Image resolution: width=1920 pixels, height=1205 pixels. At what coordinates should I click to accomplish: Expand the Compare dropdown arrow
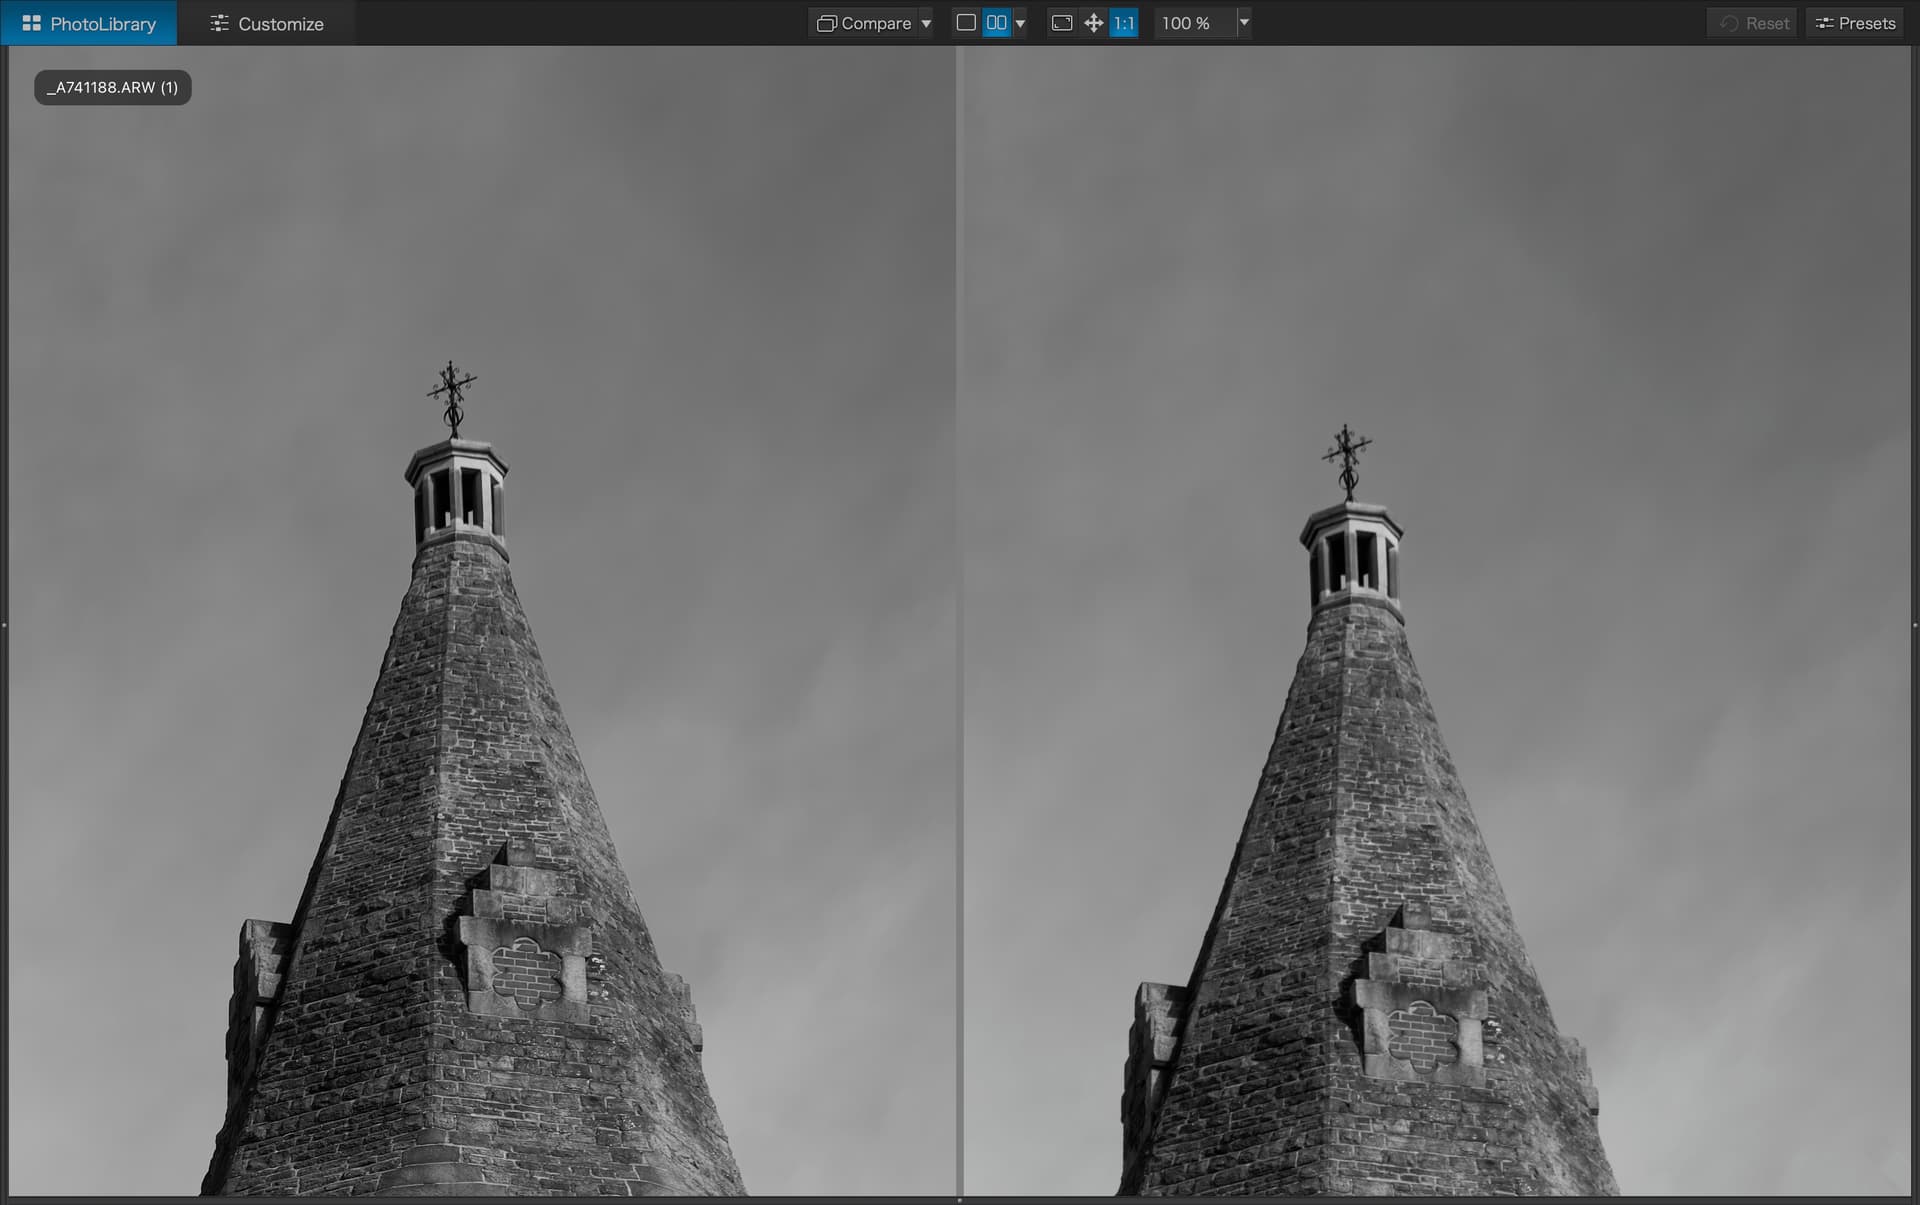click(x=926, y=23)
